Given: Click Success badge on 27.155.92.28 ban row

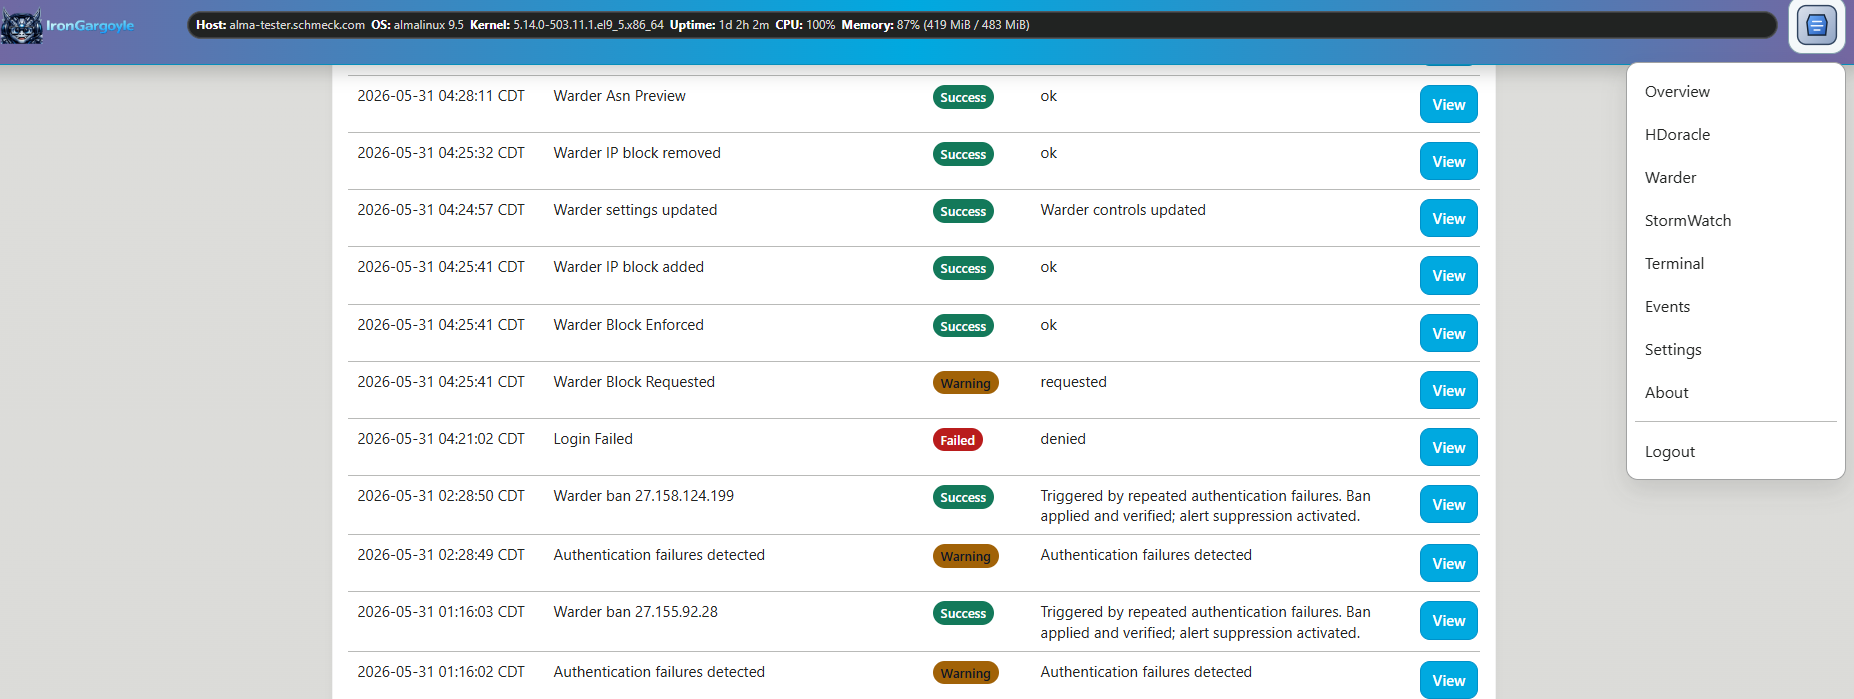Looking at the screenshot, I should [963, 613].
